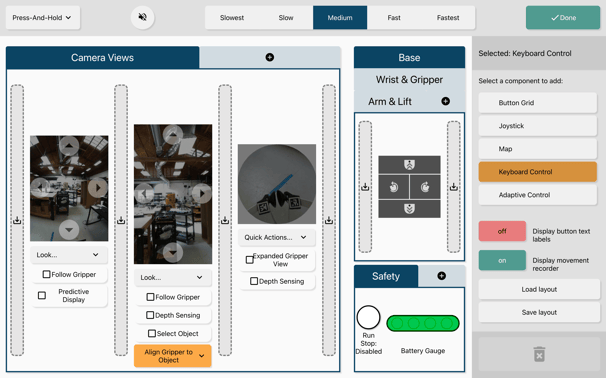Look left arrow on first camera view

(40, 187)
